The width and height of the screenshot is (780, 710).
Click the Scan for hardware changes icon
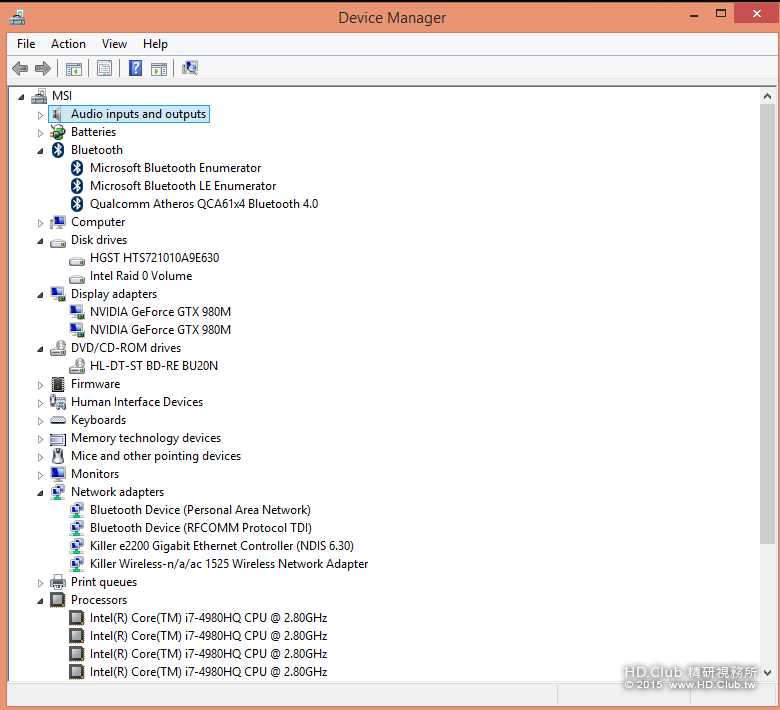(x=190, y=68)
